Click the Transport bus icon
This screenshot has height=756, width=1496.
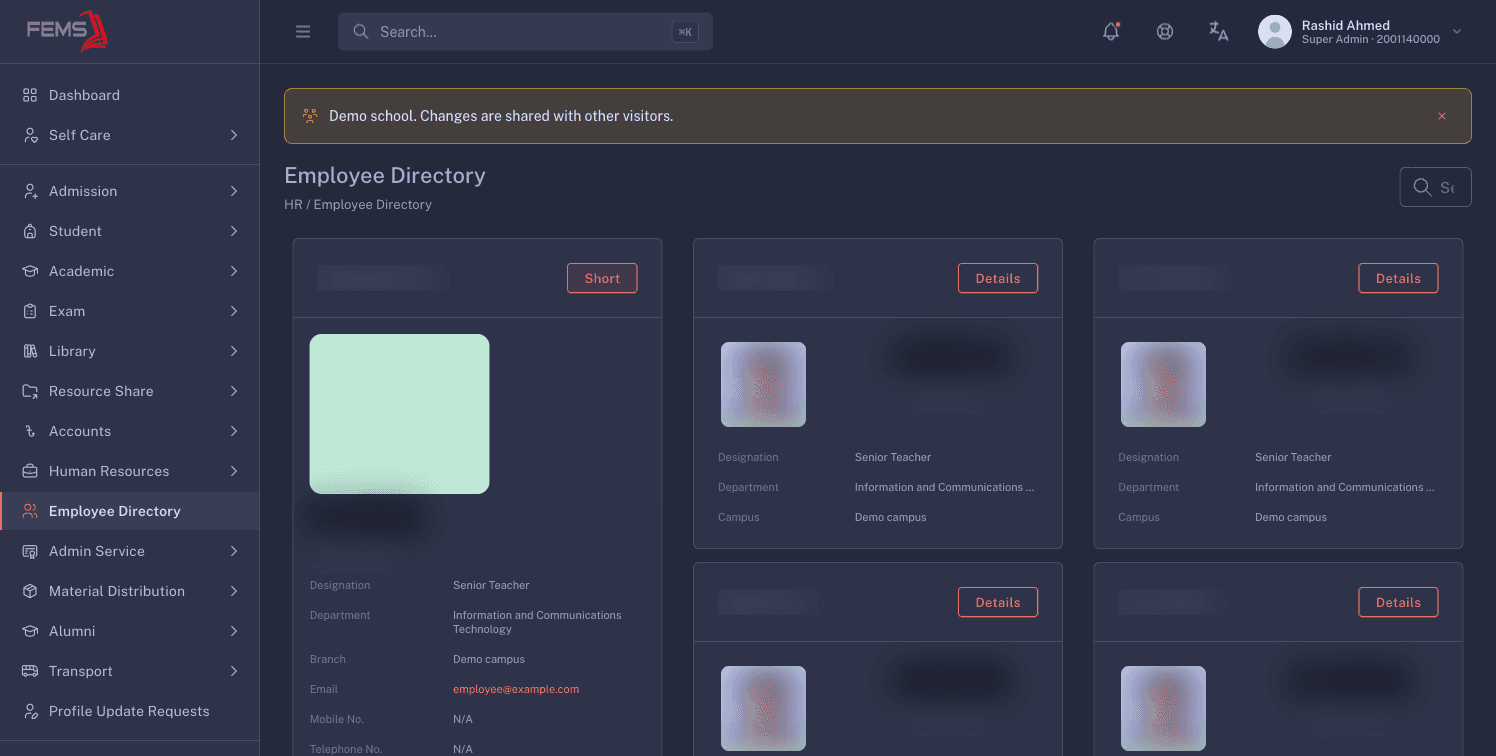tap(30, 671)
